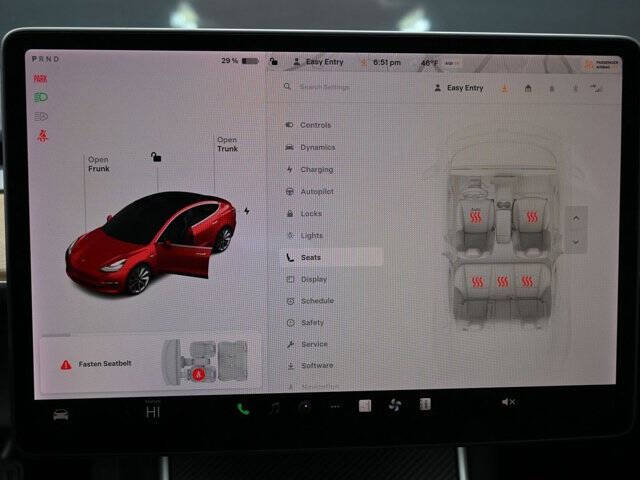Open the more apps ellipsis icon
Viewport: 640px width, 480px height.
coord(335,407)
